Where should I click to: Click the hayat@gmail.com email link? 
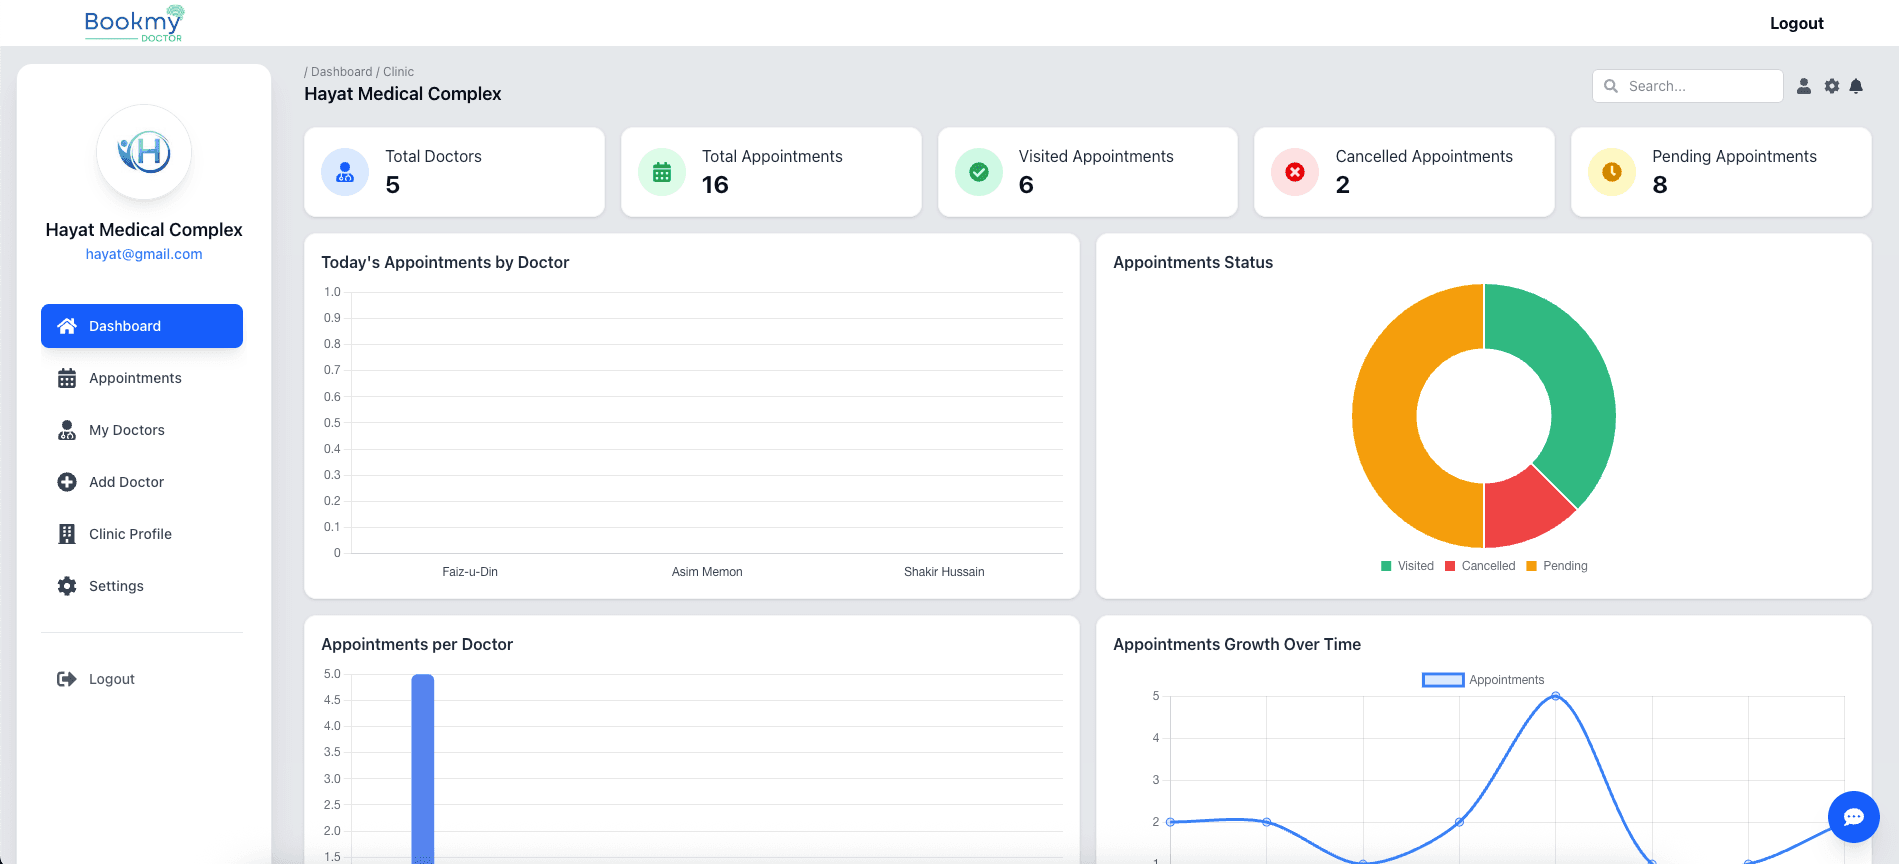point(144,254)
